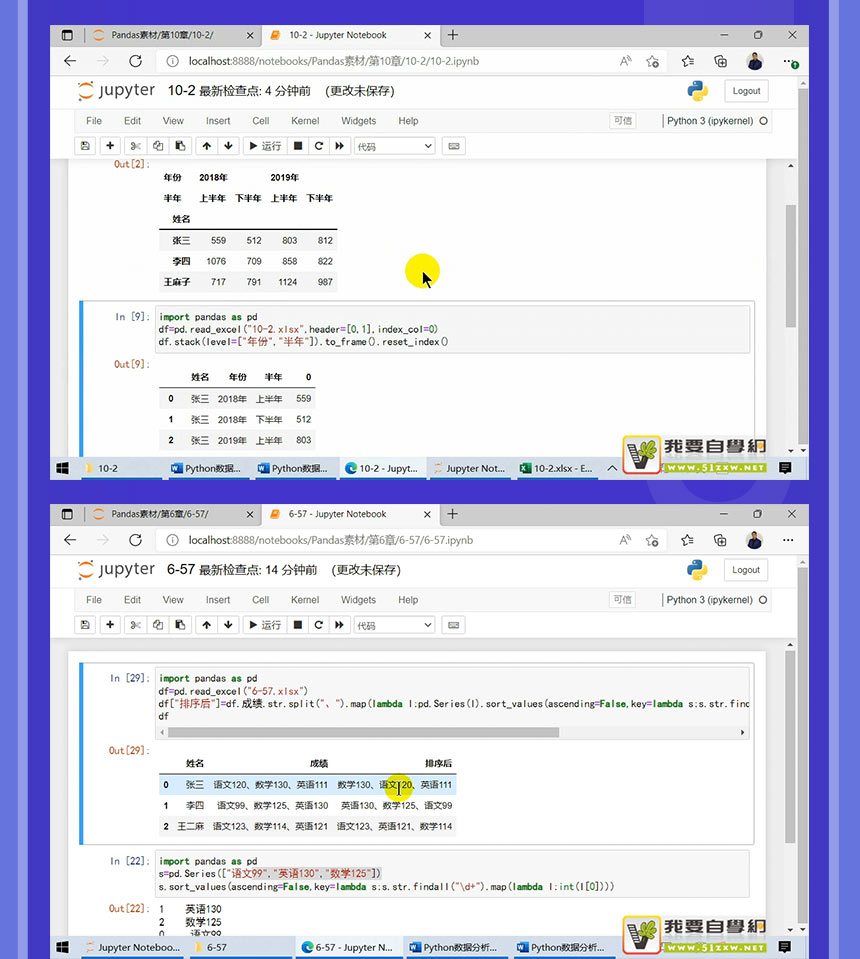The image size is (860, 959).
Task: Click the Jupyter logo in the 6-57 window
Action: click(116, 569)
